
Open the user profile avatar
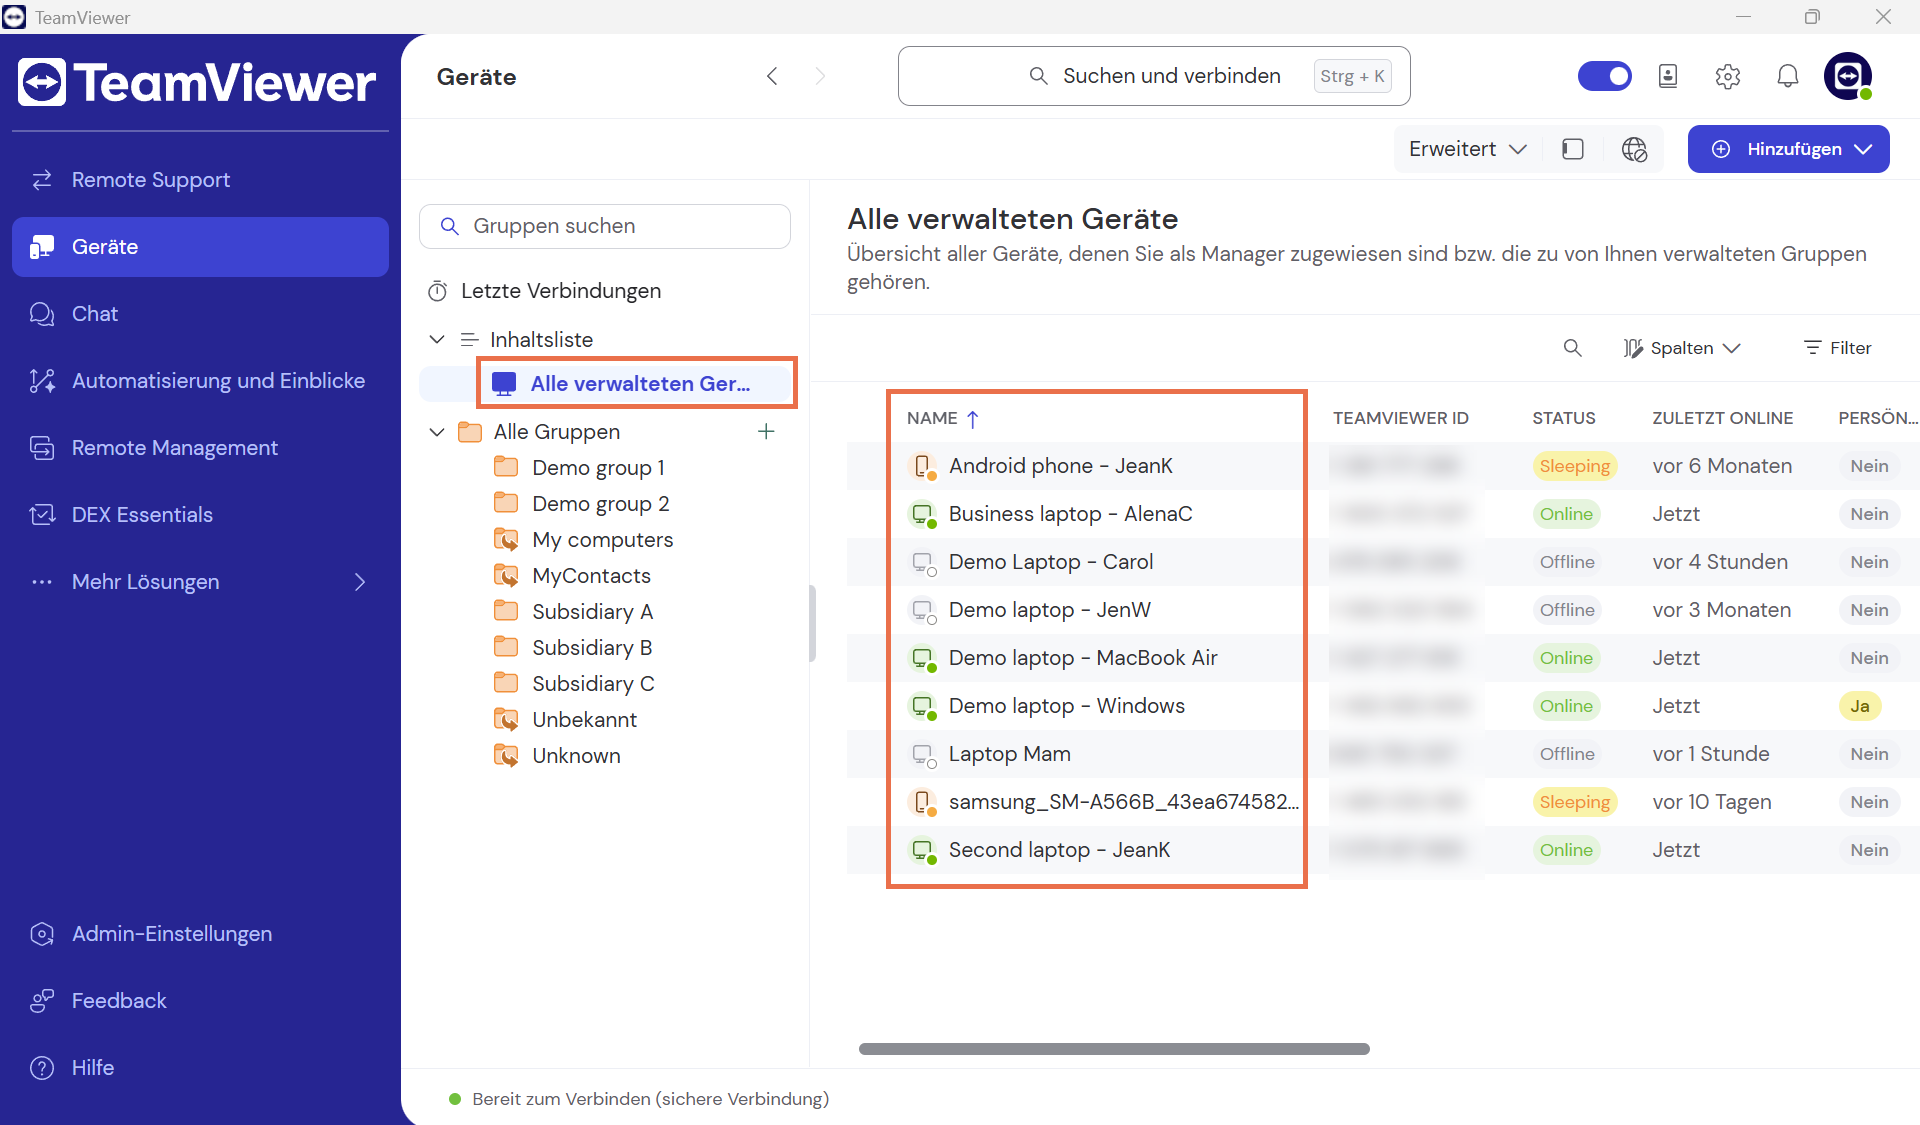click(1846, 76)
